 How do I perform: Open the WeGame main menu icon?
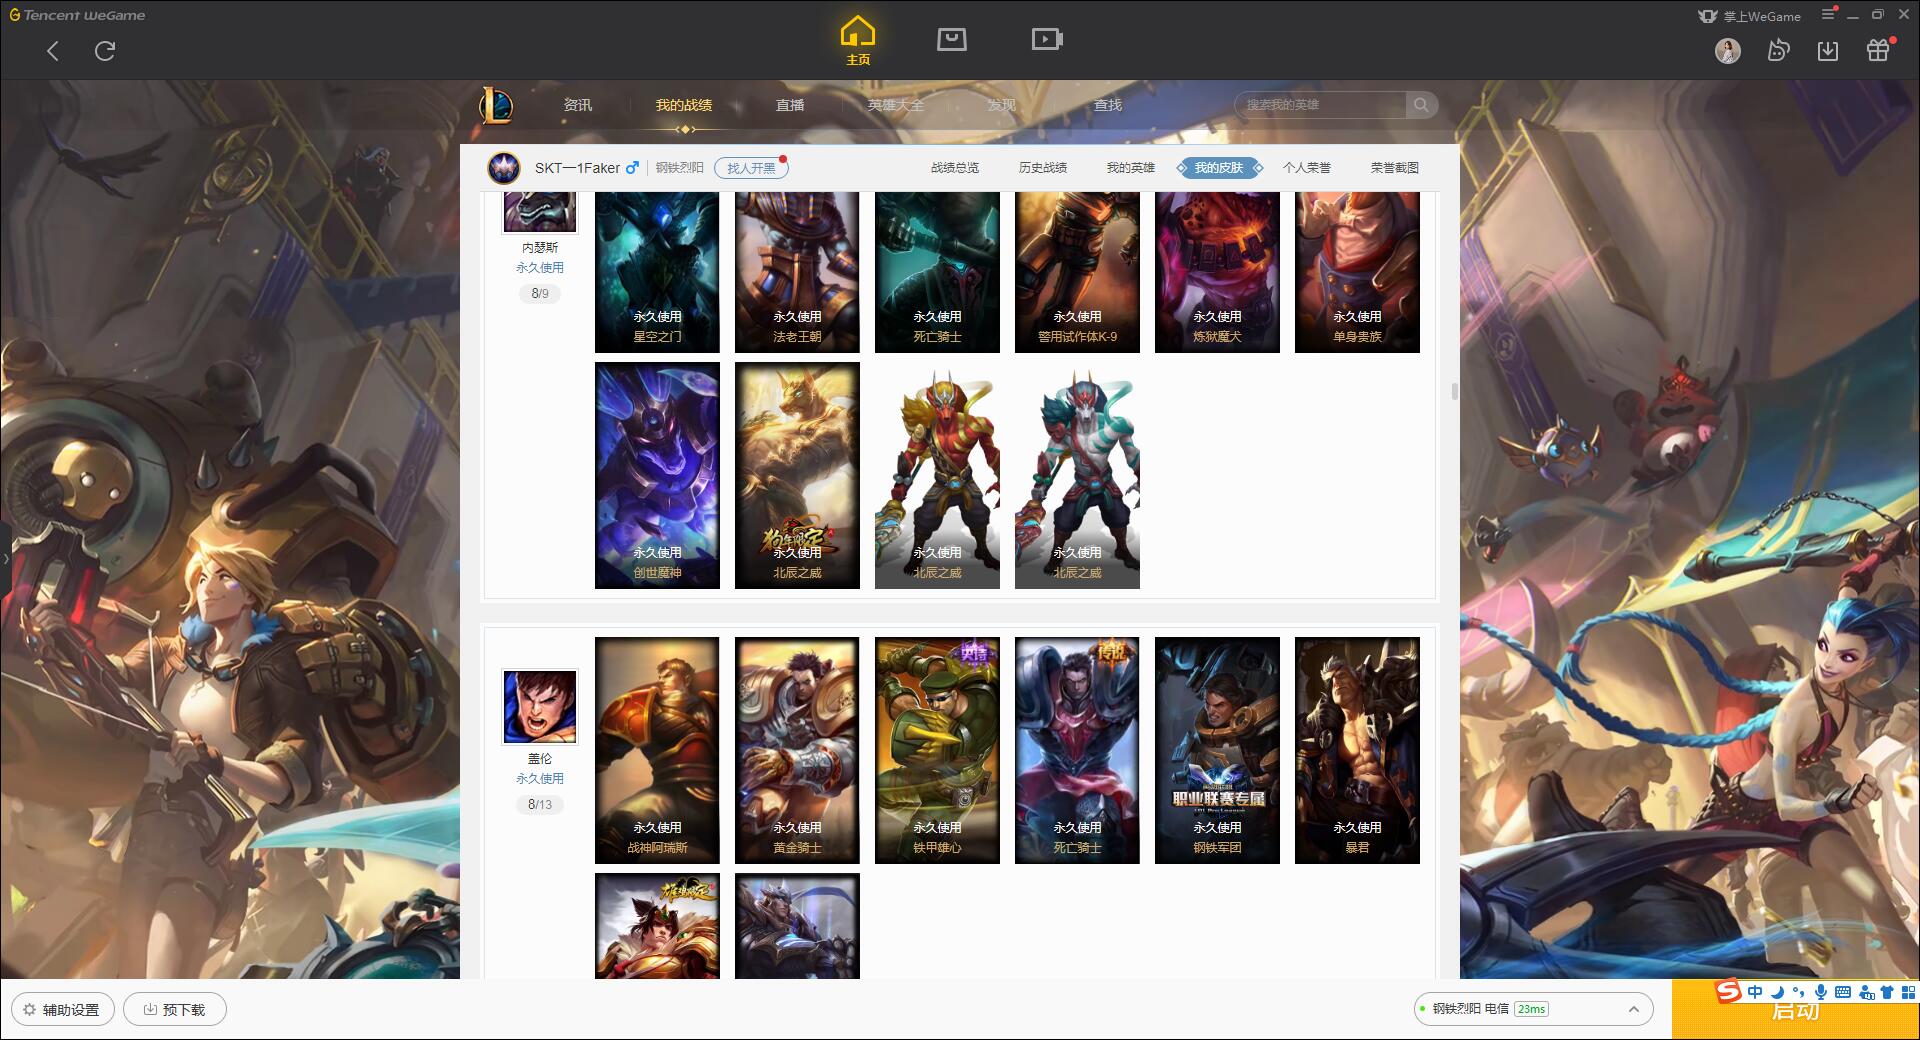1828,14
